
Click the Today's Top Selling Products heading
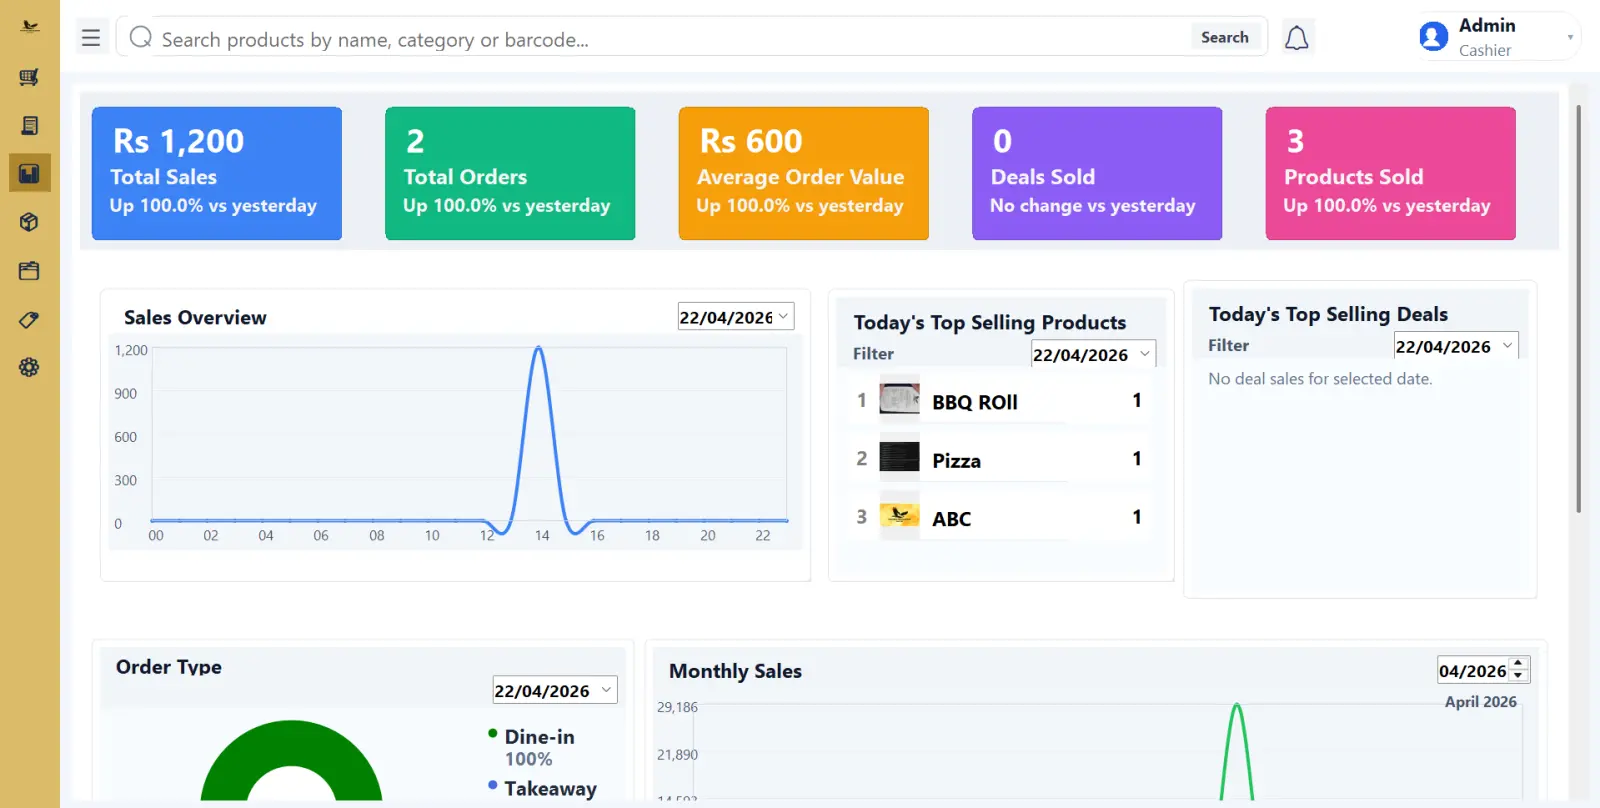[990, 322]
